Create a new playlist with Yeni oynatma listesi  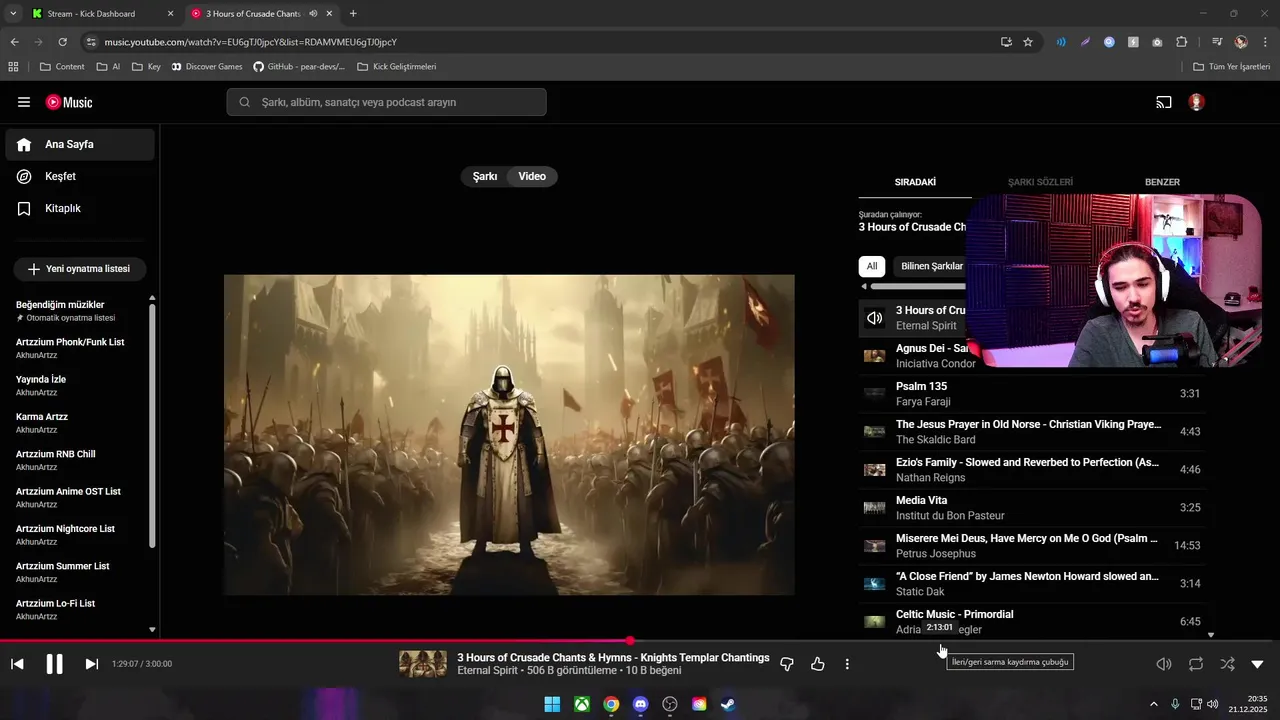pos(79,269)
